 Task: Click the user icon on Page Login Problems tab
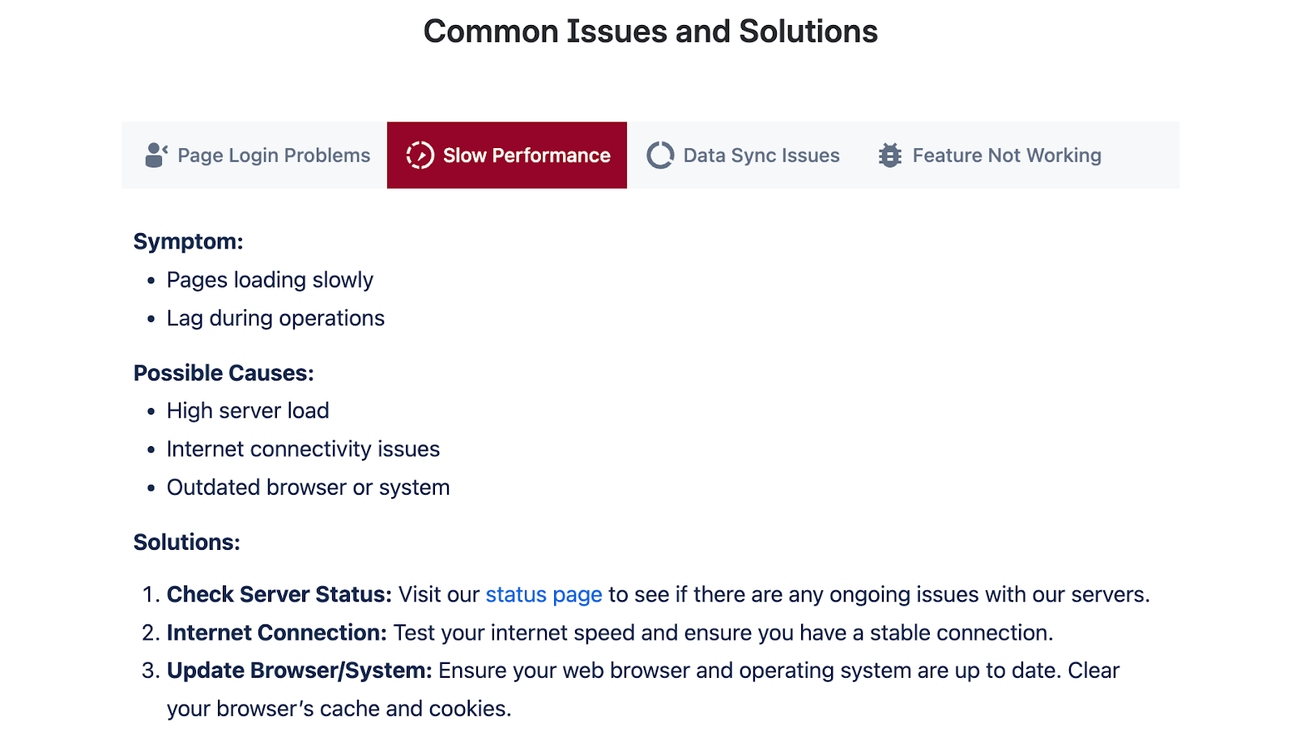(155, 155)
